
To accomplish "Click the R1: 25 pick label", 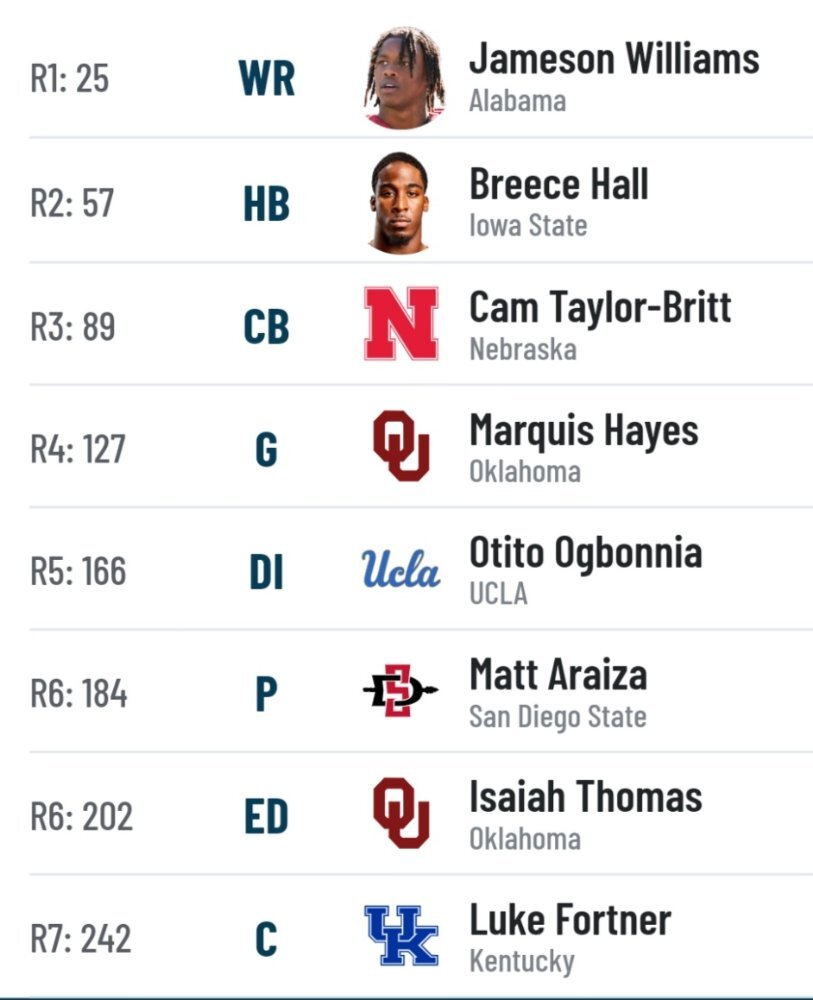I will (x=70, y=78).
